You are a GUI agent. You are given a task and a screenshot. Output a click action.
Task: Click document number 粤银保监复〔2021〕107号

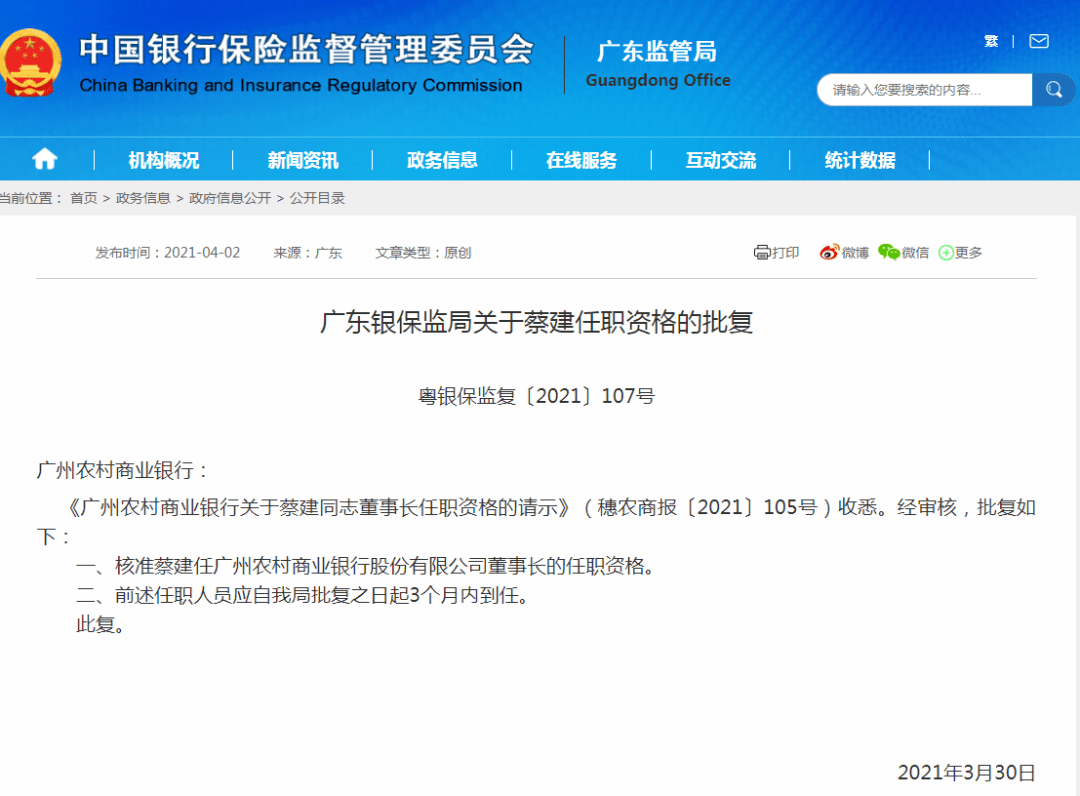tap(537, 396)
